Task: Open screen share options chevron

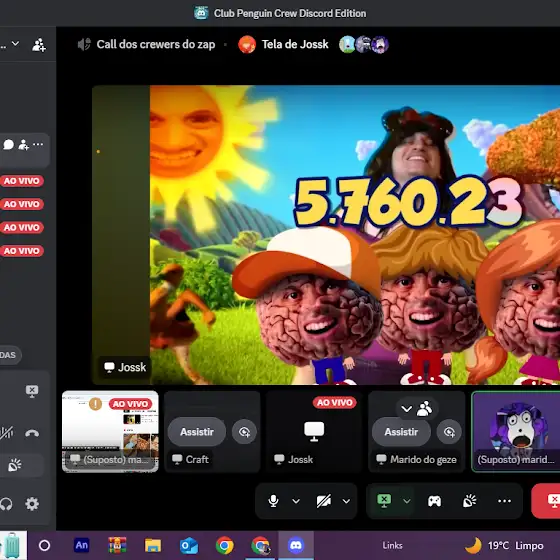Action: point(406,501)
